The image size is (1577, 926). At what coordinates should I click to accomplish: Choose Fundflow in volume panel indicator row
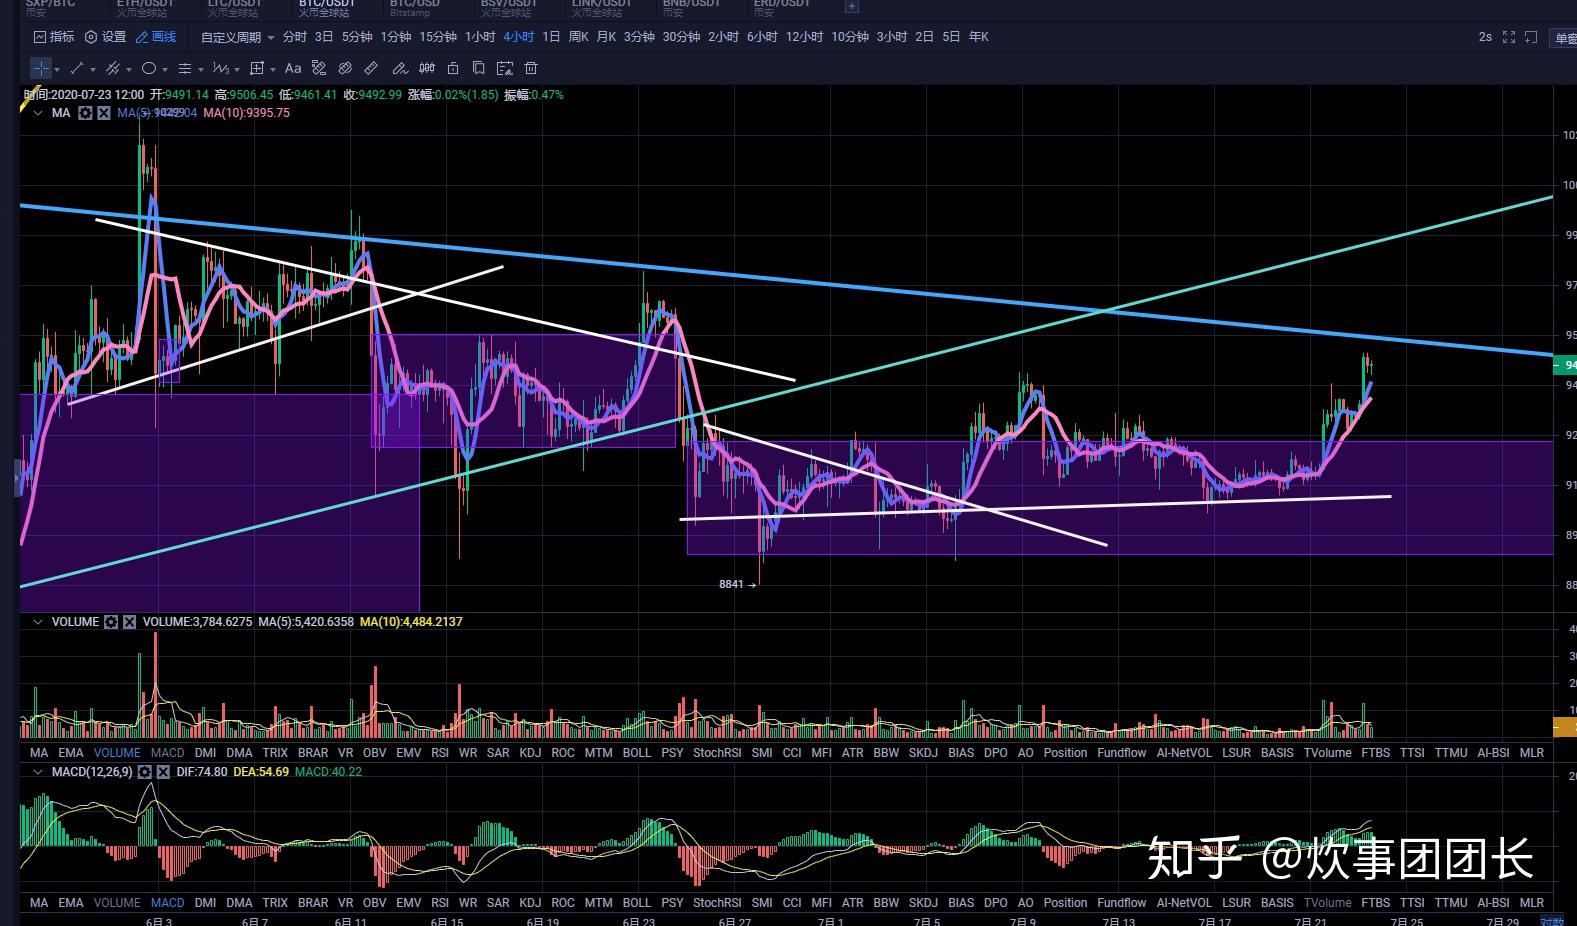(x=1121, y=753)
